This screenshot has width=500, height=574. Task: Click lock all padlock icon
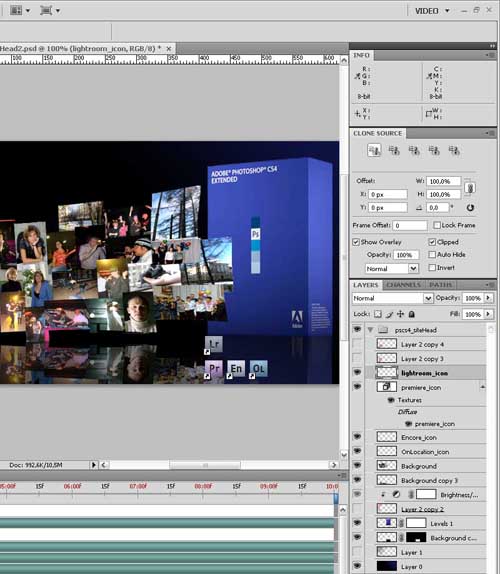click(412, 314)
